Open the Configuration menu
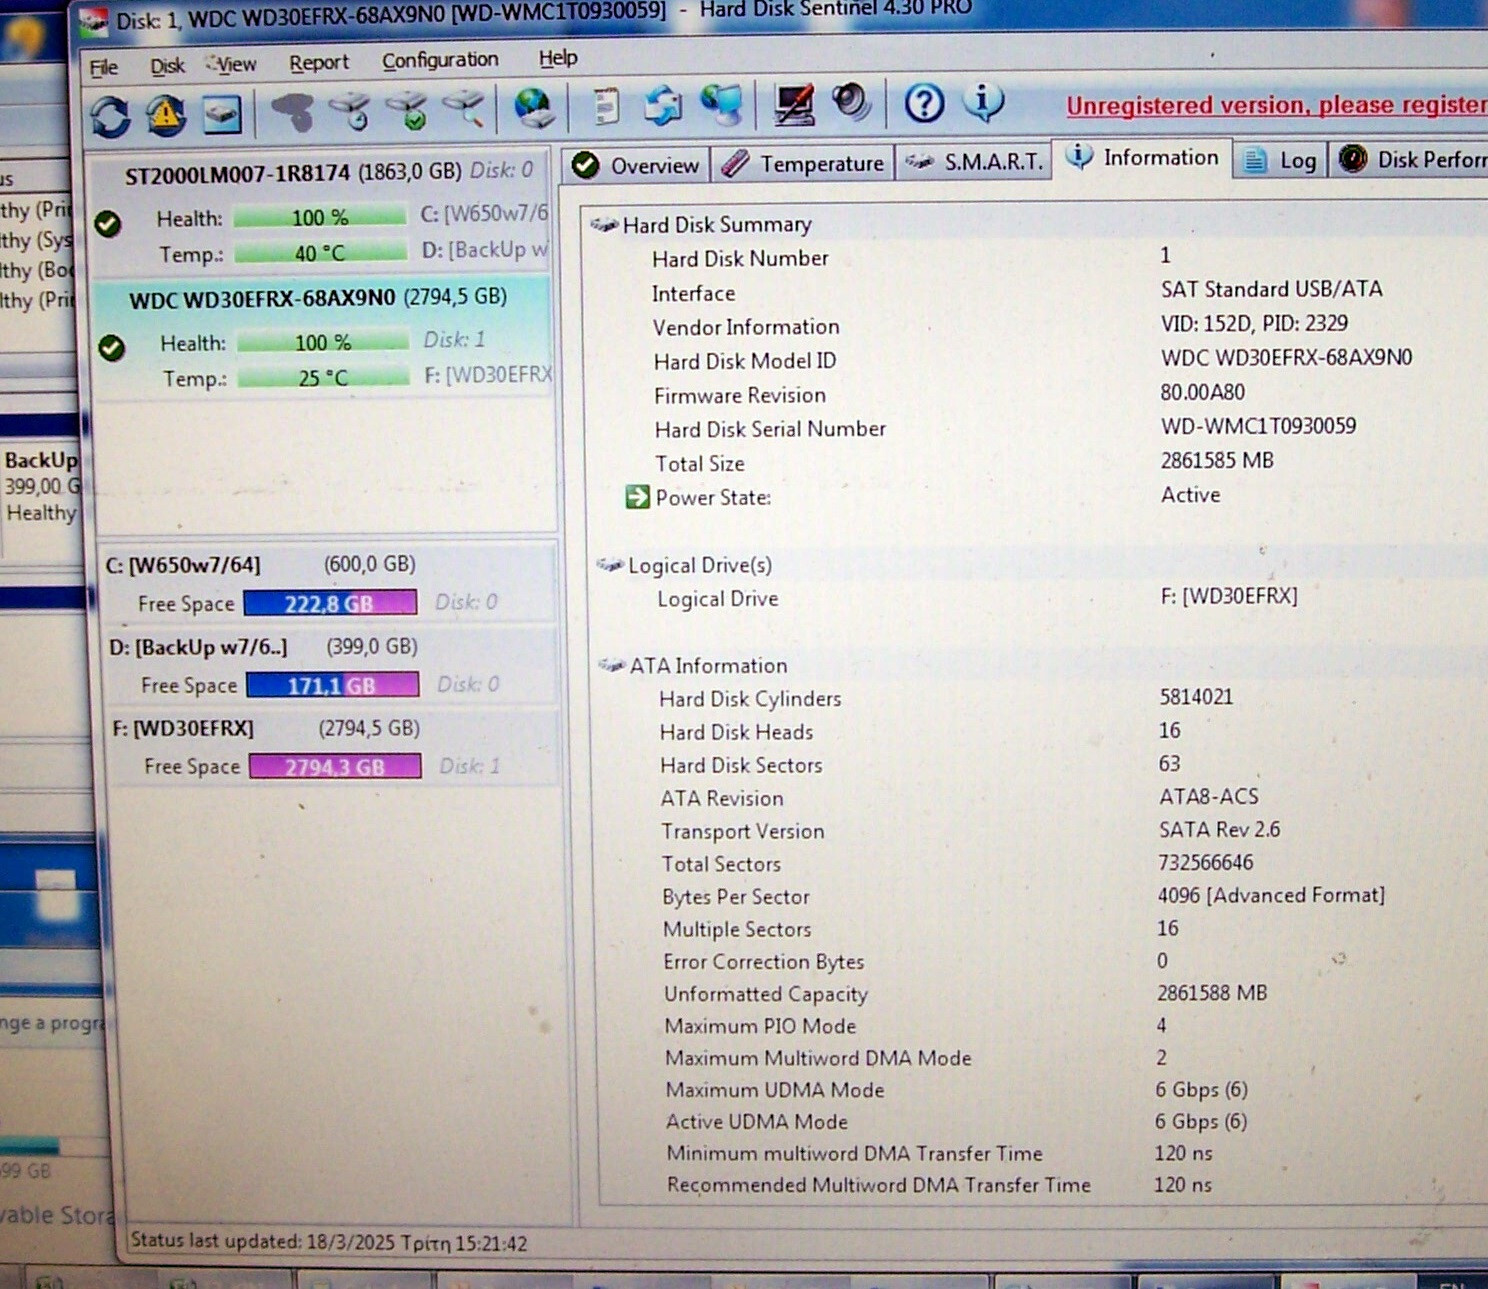1488x1289 pixels. pyautogui.click(x=440, y=60)
